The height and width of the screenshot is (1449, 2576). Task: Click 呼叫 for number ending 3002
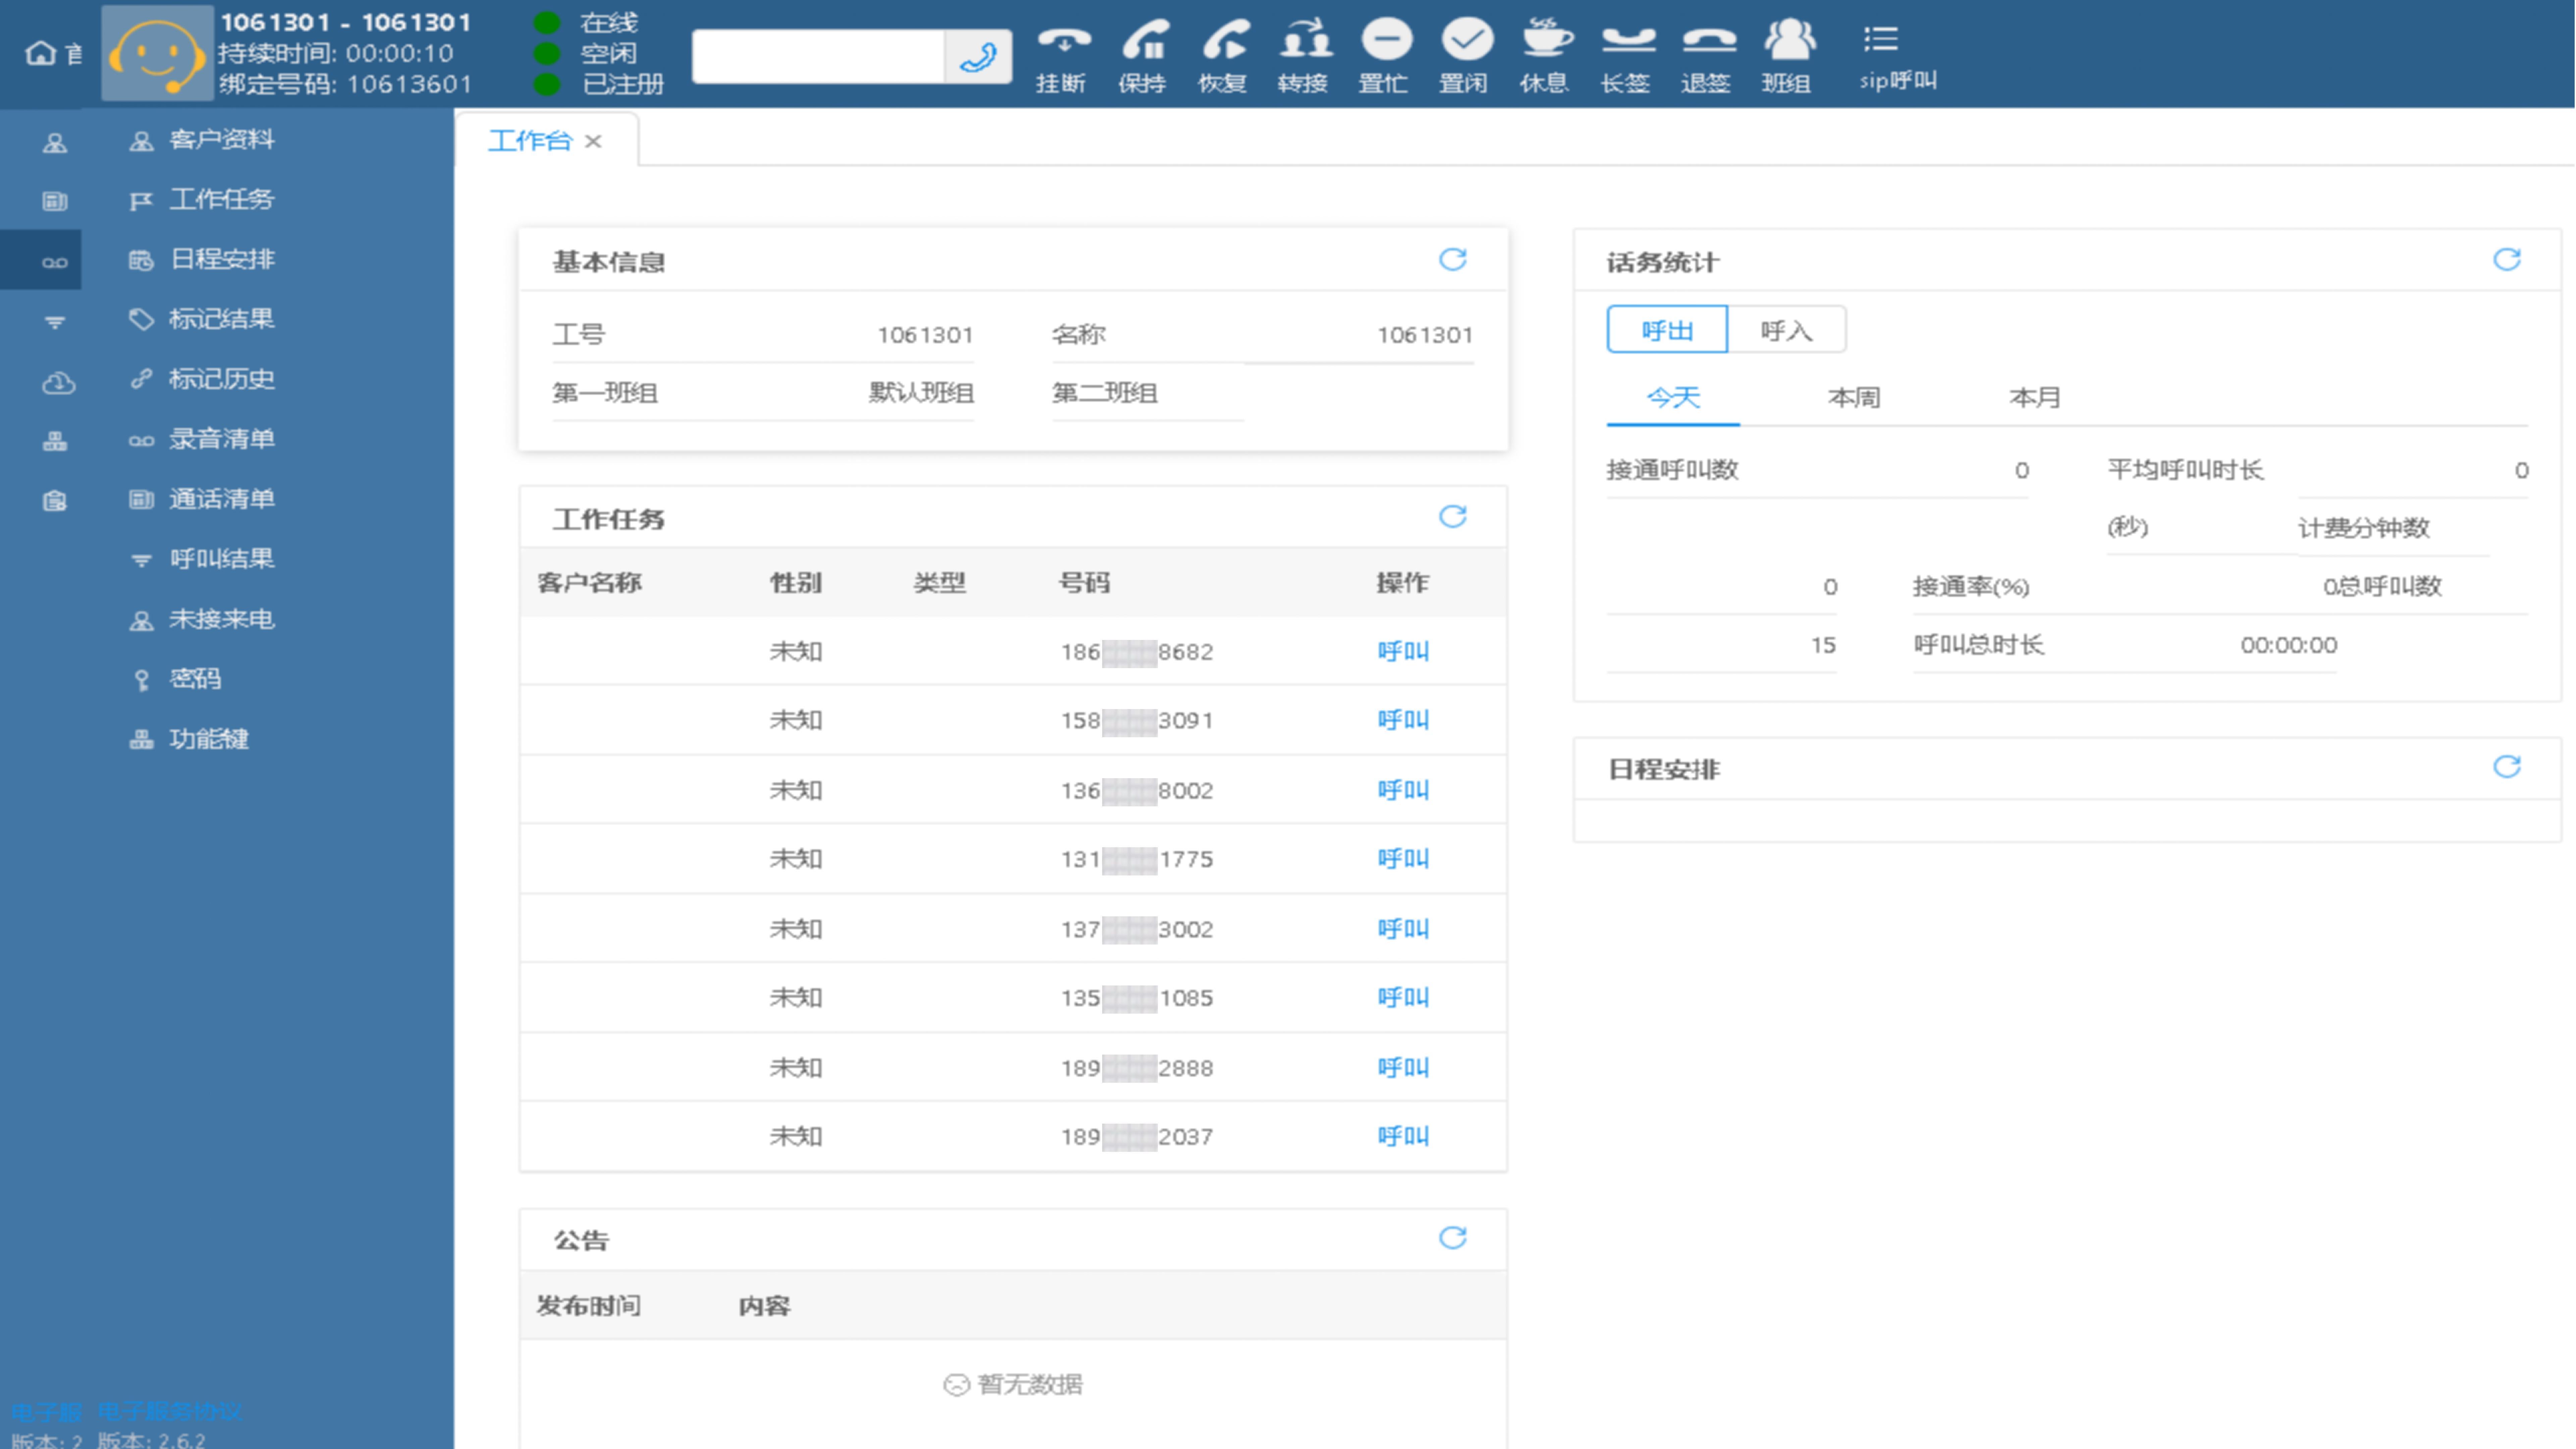coord(1403,929)
